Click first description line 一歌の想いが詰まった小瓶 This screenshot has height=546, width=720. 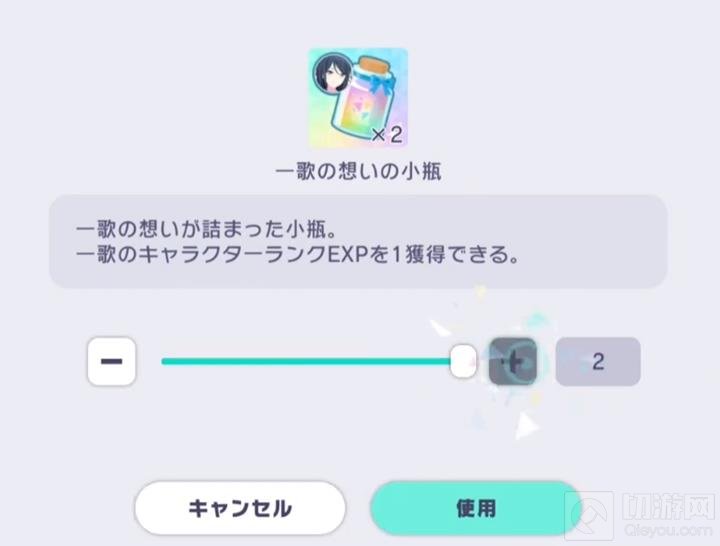click(x=207, y=229)
